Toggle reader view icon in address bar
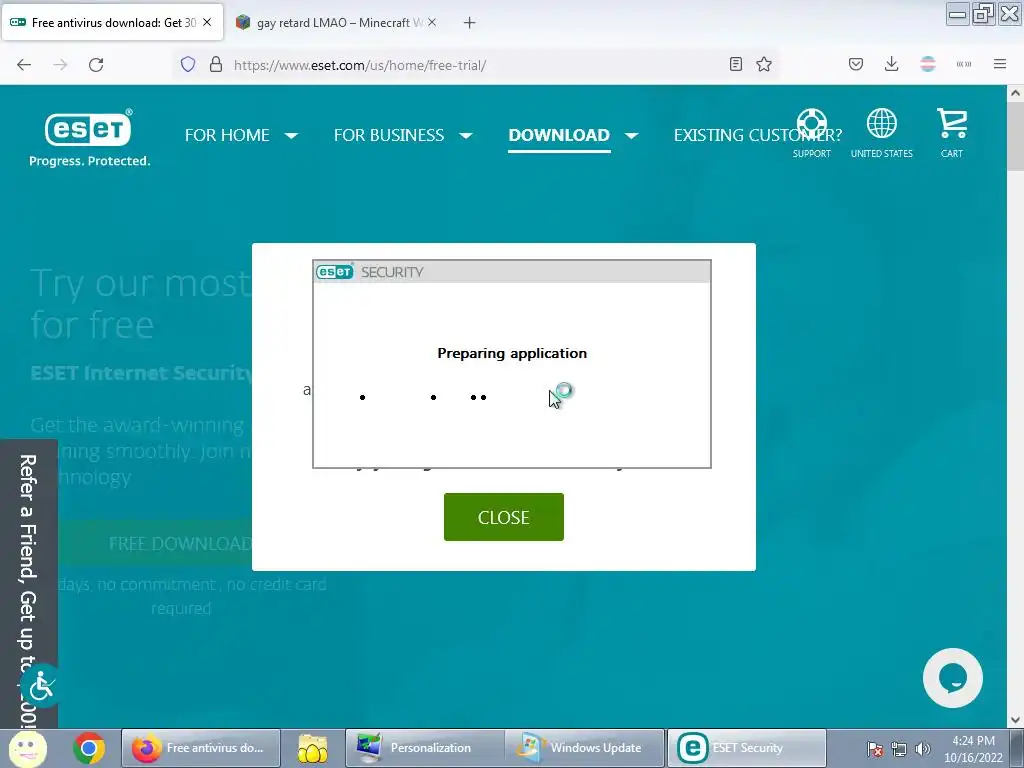The image size is (1024, 768). pos(735,64)
